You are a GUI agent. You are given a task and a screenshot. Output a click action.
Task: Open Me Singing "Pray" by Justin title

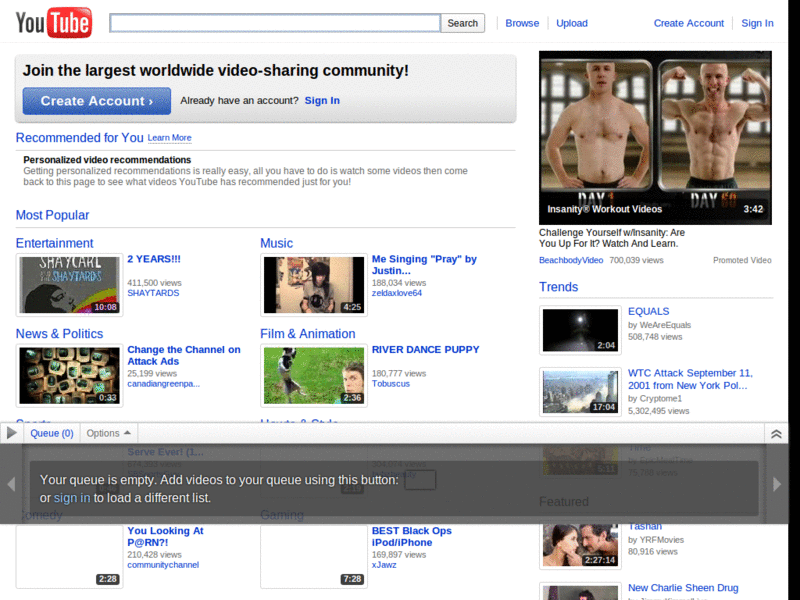click(424, 265)
